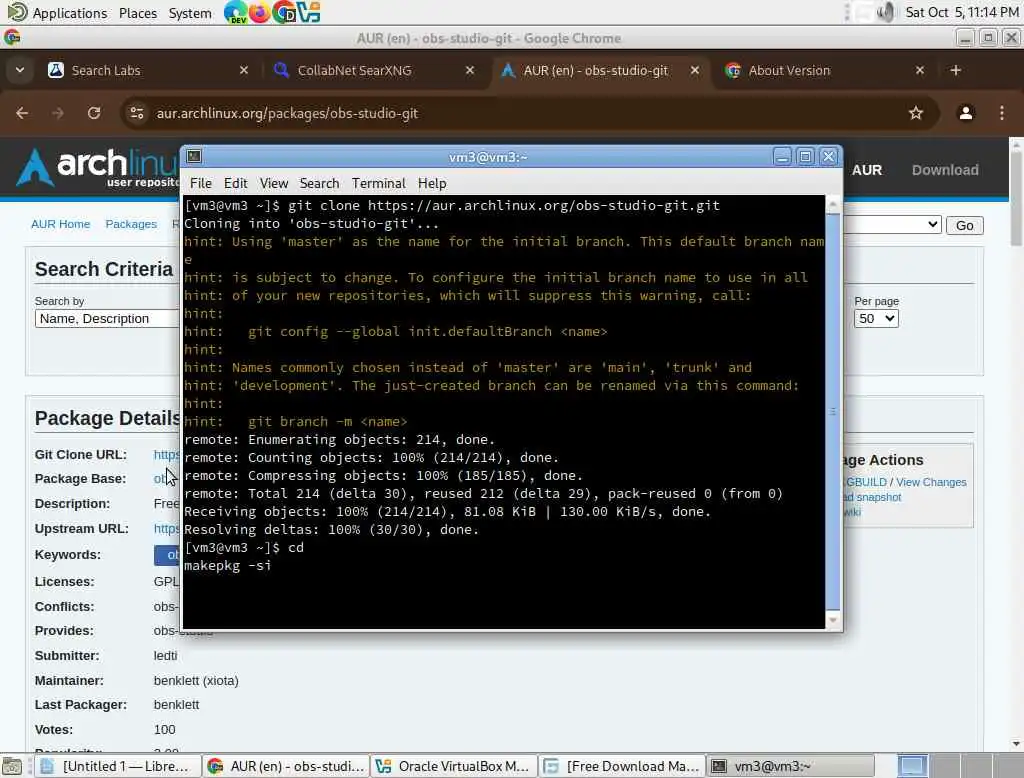
Task: Open Chrome's tab search dropdown arrow
Action: coord(20,70)
